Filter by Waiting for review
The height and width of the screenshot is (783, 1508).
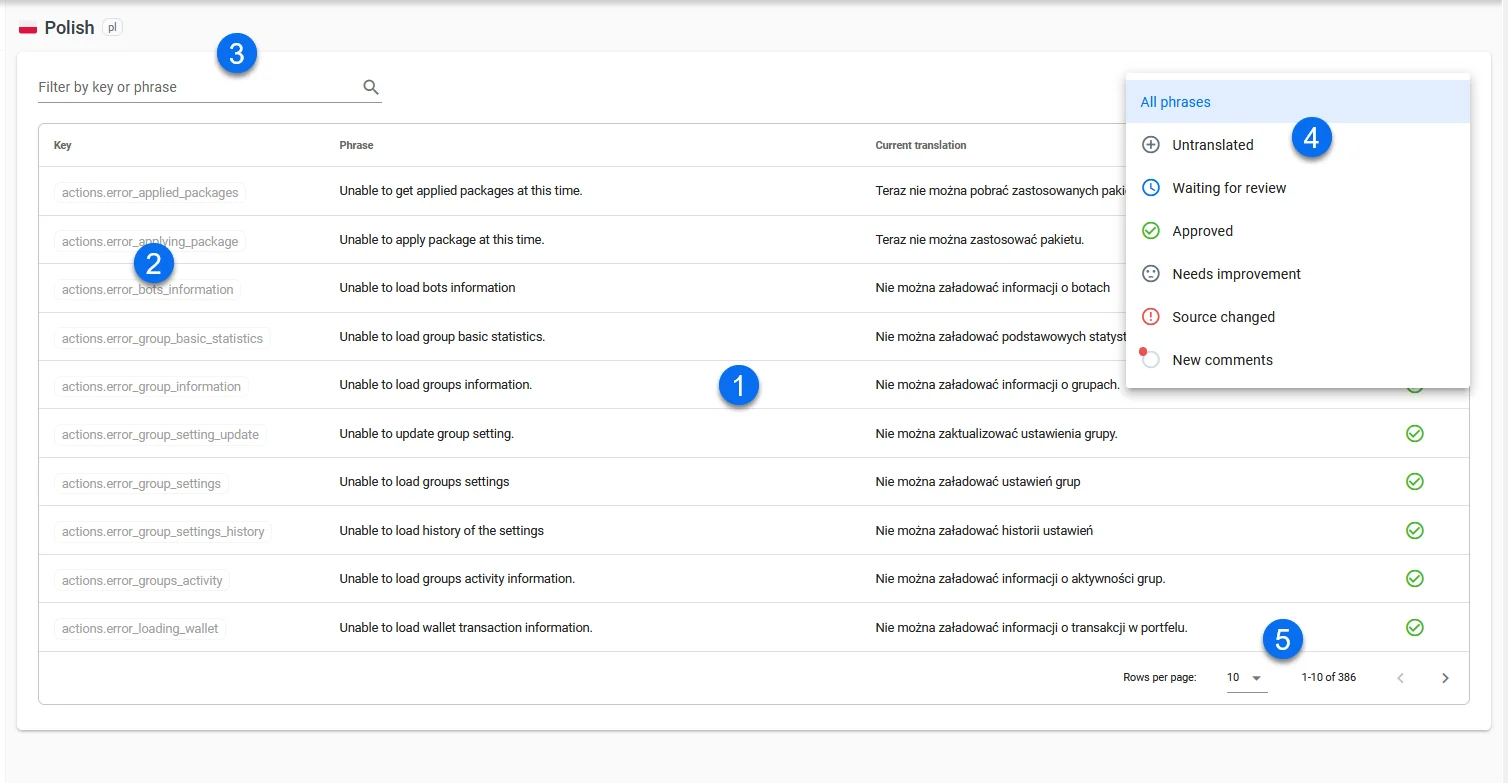[1298, 188]
